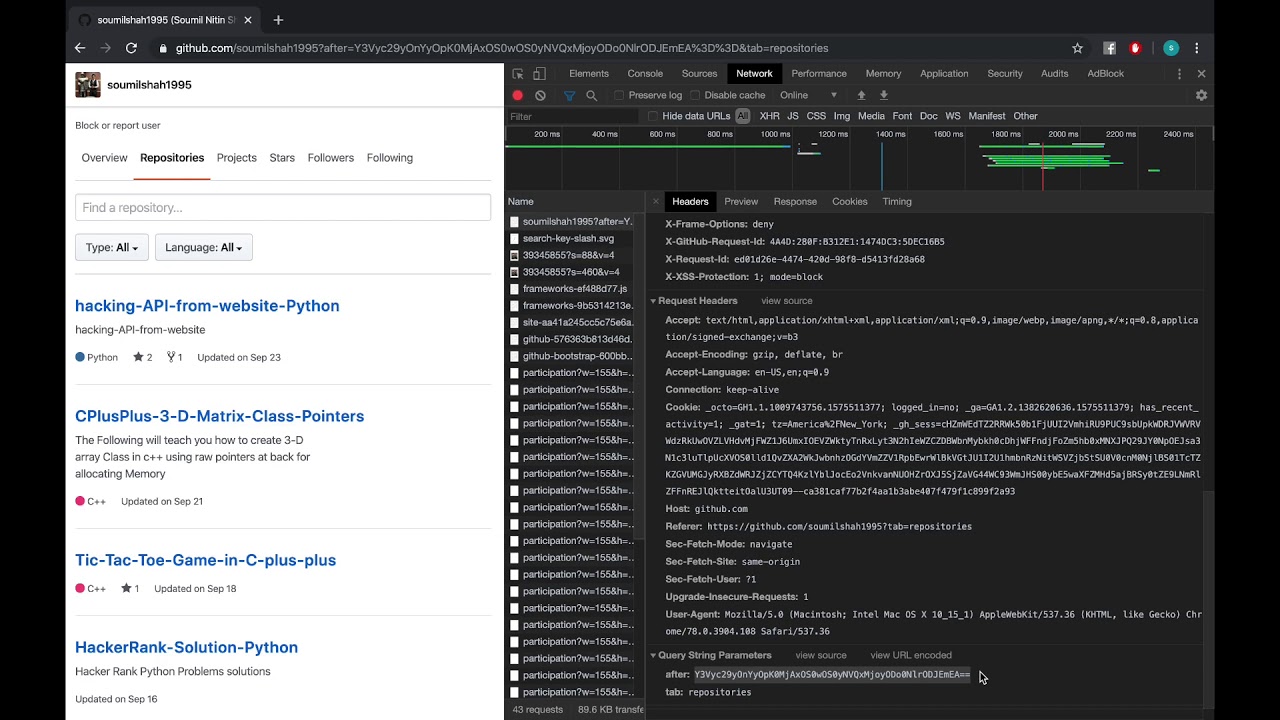This screenshot has height=720, width=1280.
Task: Open the Application panel
Action: tap(944, 74)
